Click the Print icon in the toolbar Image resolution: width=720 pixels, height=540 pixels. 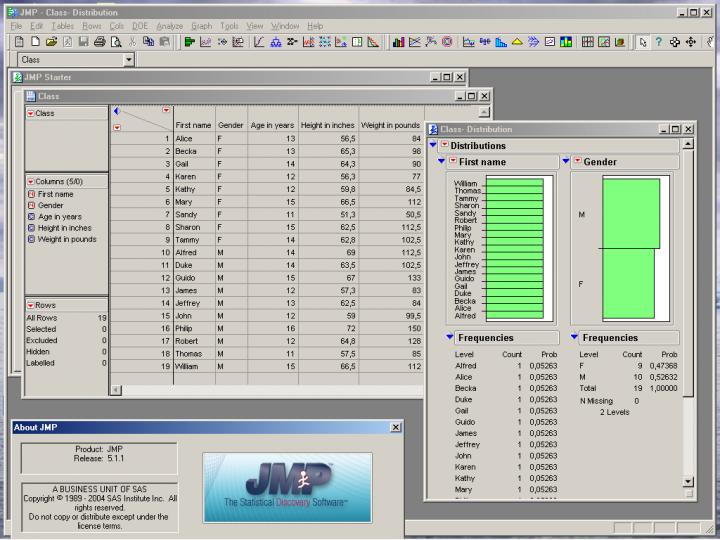100,42
